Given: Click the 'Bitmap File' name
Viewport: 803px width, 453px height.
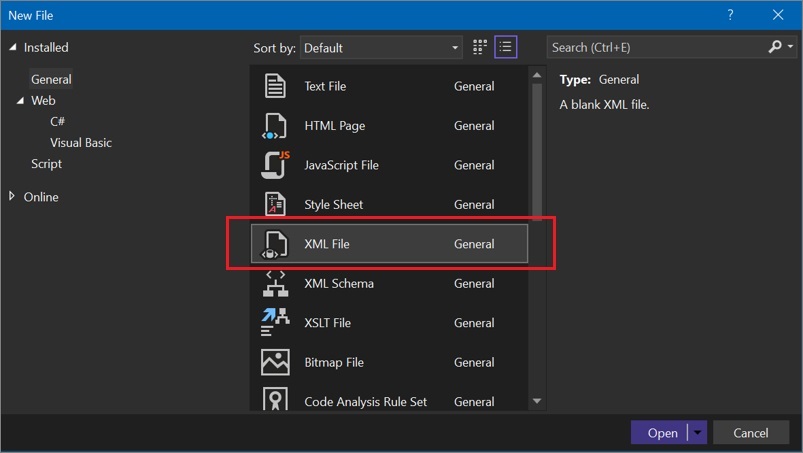Looking at the screenshot, I should click(334, 362).
